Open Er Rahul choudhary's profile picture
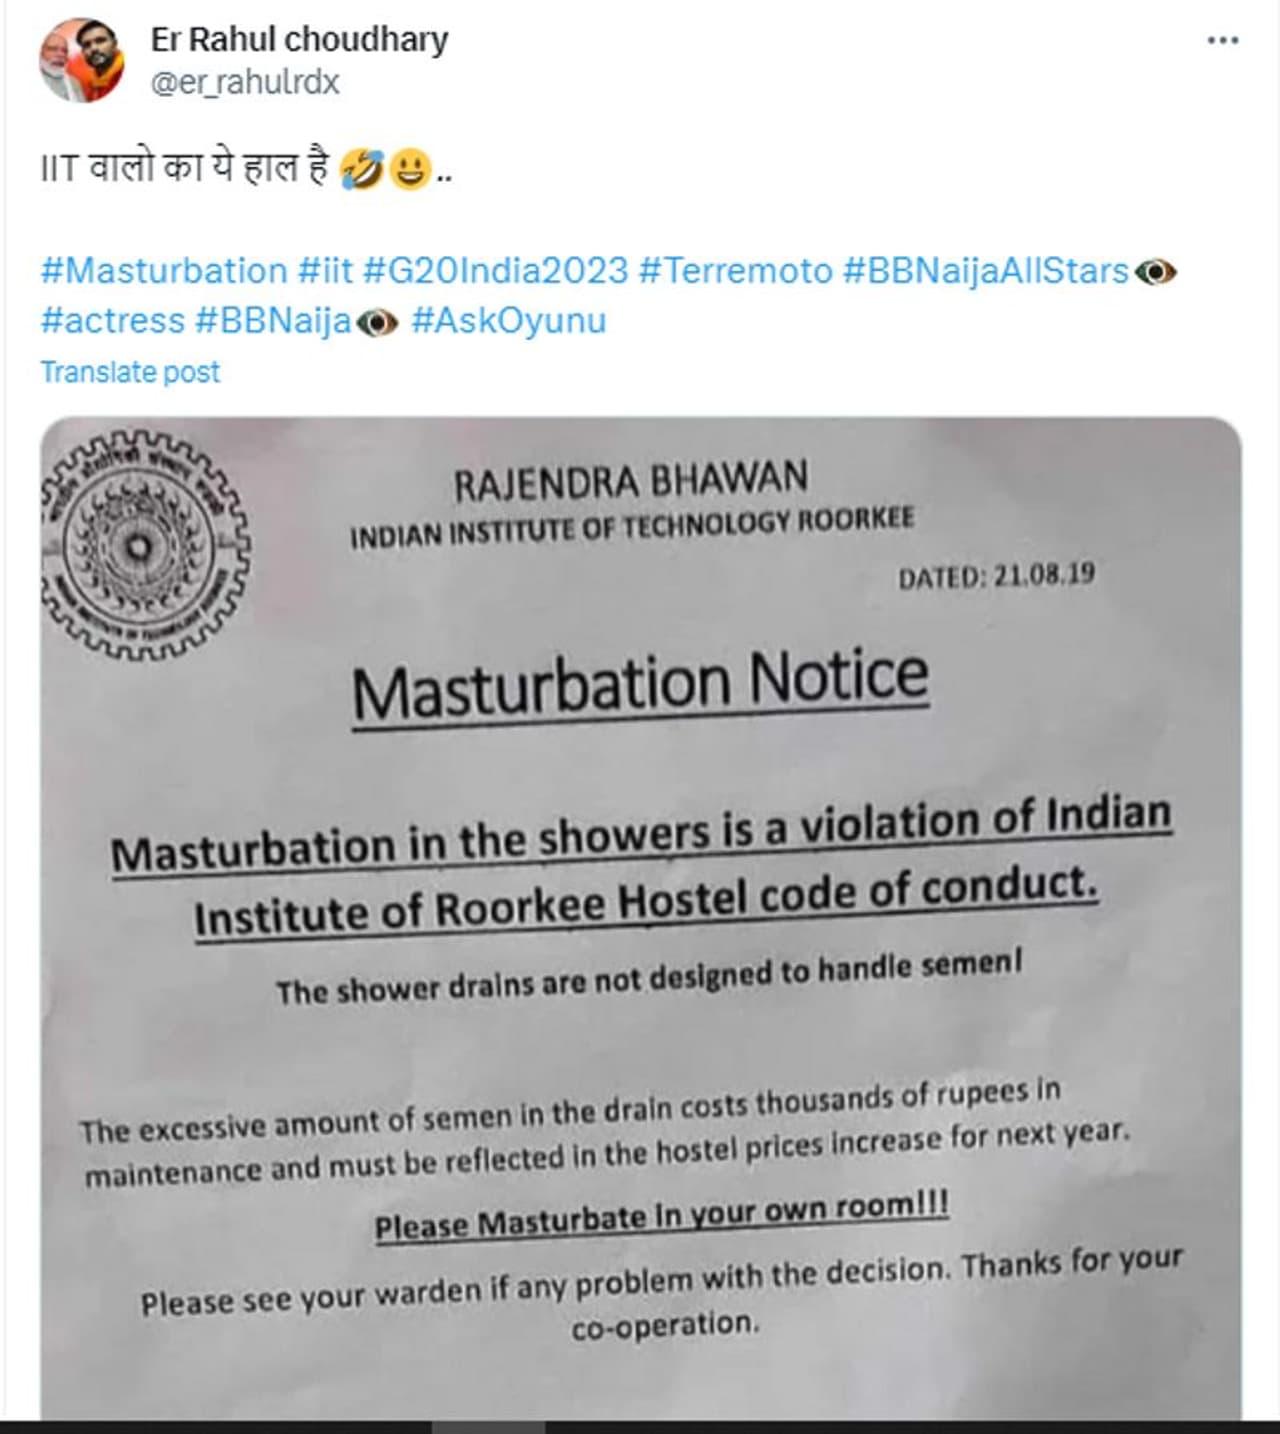The width and height of the screenshot is (1280, 1434). 82,60
